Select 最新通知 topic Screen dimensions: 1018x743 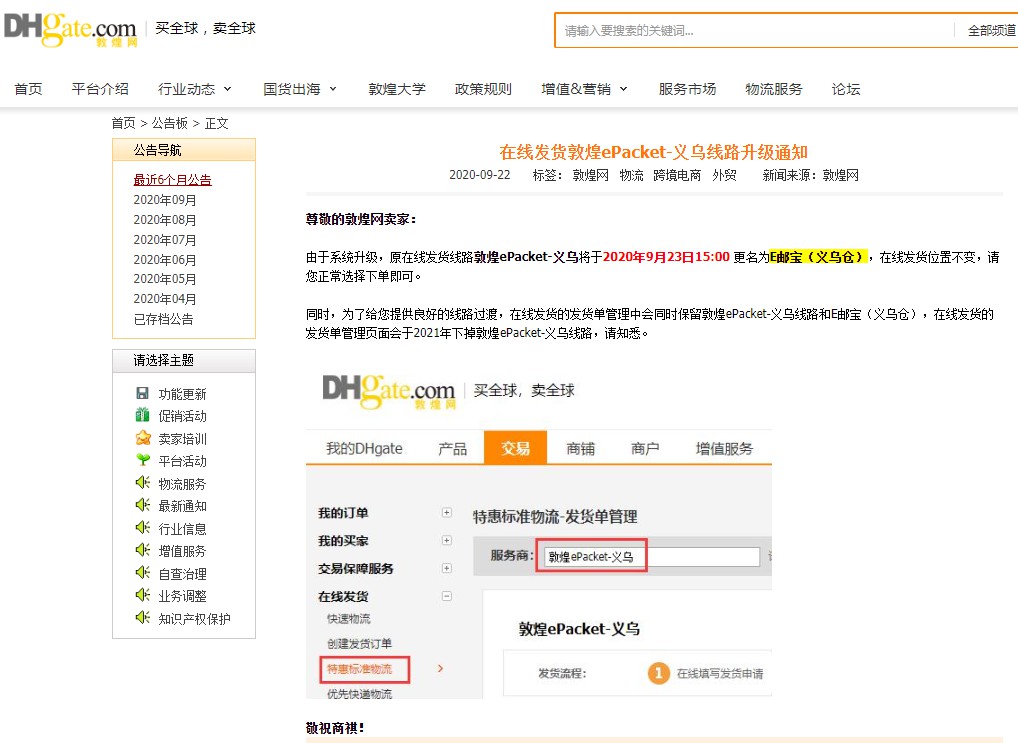(x=182, y=506)
